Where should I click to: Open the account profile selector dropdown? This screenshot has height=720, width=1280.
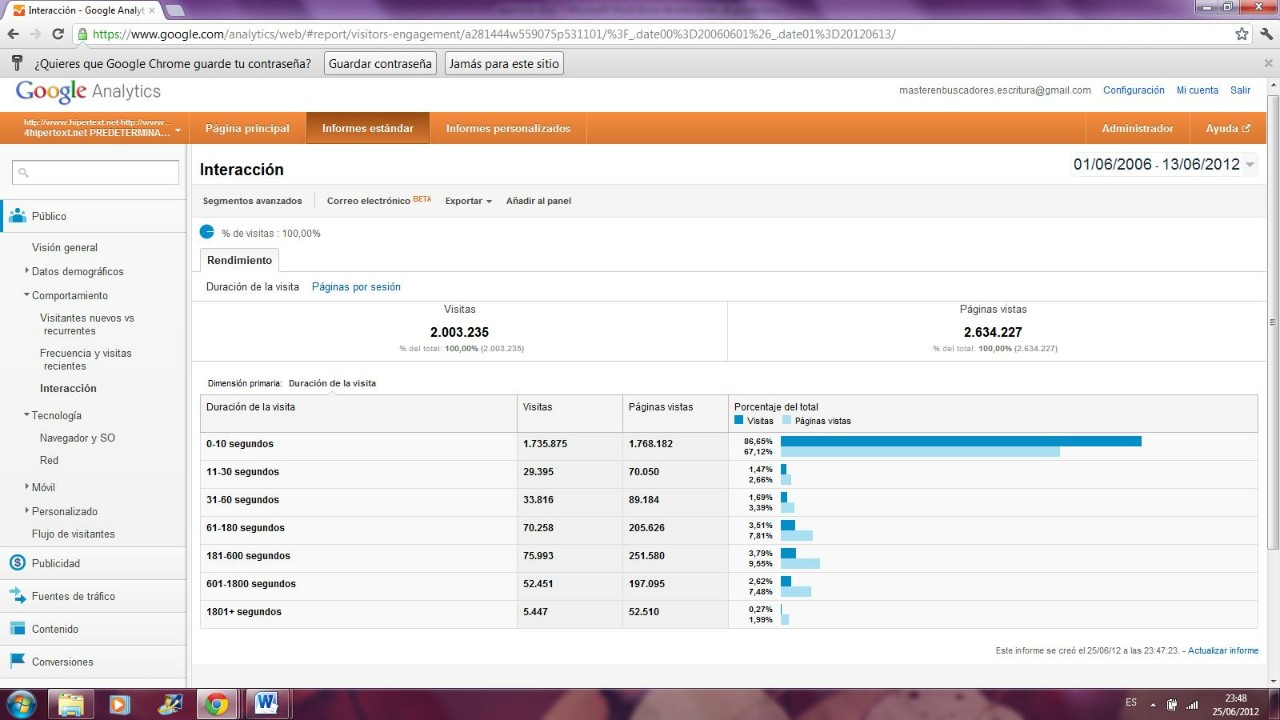point(177,129)
